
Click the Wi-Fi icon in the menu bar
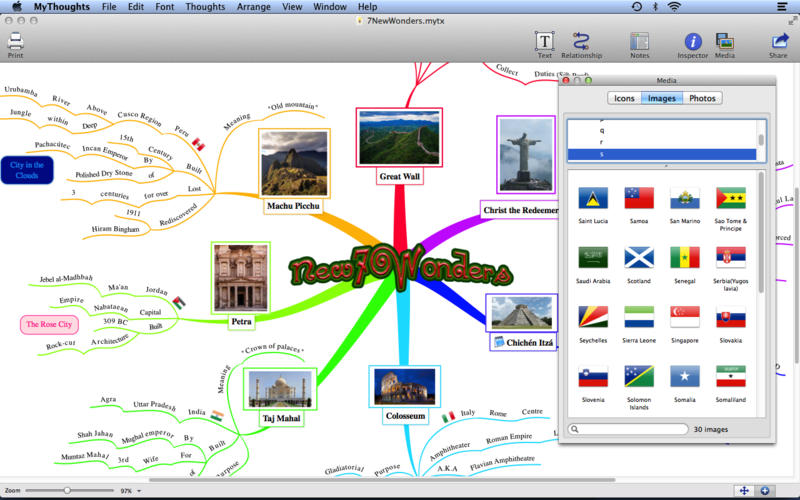click(x=674, y=7)
